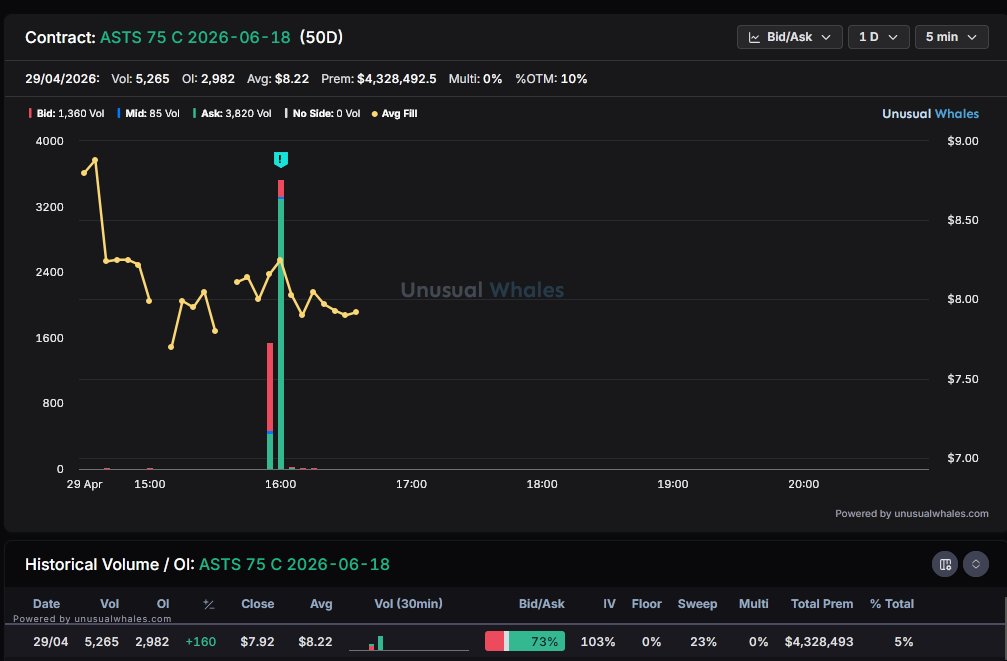The image size is (1007, 661).
Task: Sort table by Vol column
Action: pos(109,604)
